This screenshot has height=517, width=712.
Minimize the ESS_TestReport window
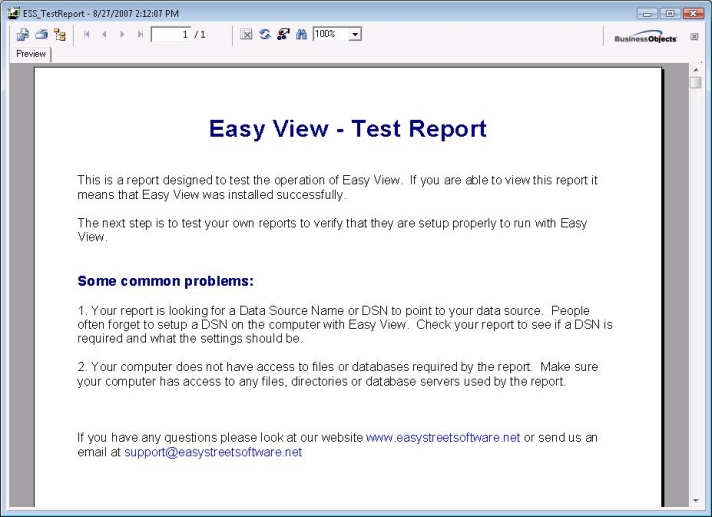pyautogui.click(x=647, y=14)
